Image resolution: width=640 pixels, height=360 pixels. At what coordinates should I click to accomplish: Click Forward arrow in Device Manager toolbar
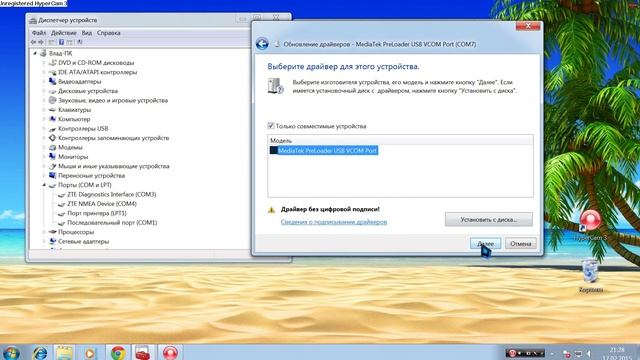[x=40, y=42]
